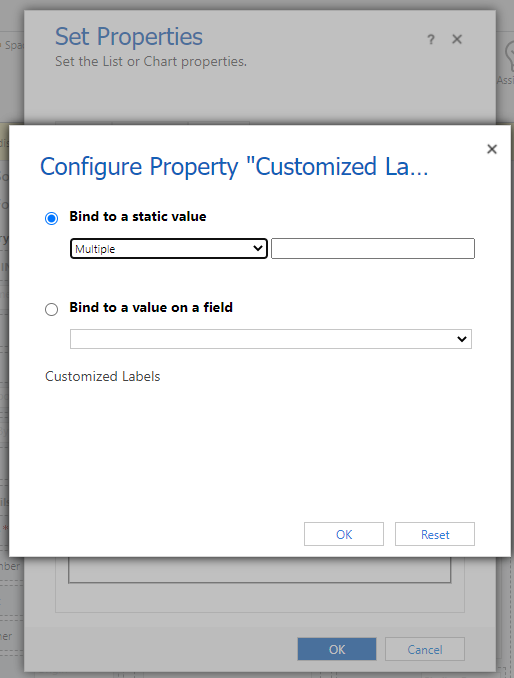The width and height of the screenshot is (514, 678).
Task: Click the Reset button
Action: (x=435, y=534)
